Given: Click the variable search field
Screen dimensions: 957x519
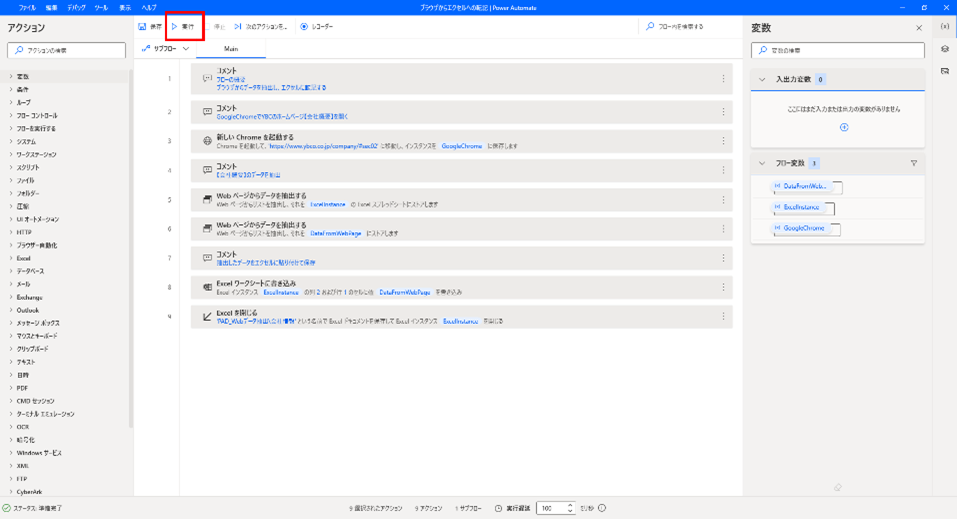Looking at the screenshot, I should [837, 50].
